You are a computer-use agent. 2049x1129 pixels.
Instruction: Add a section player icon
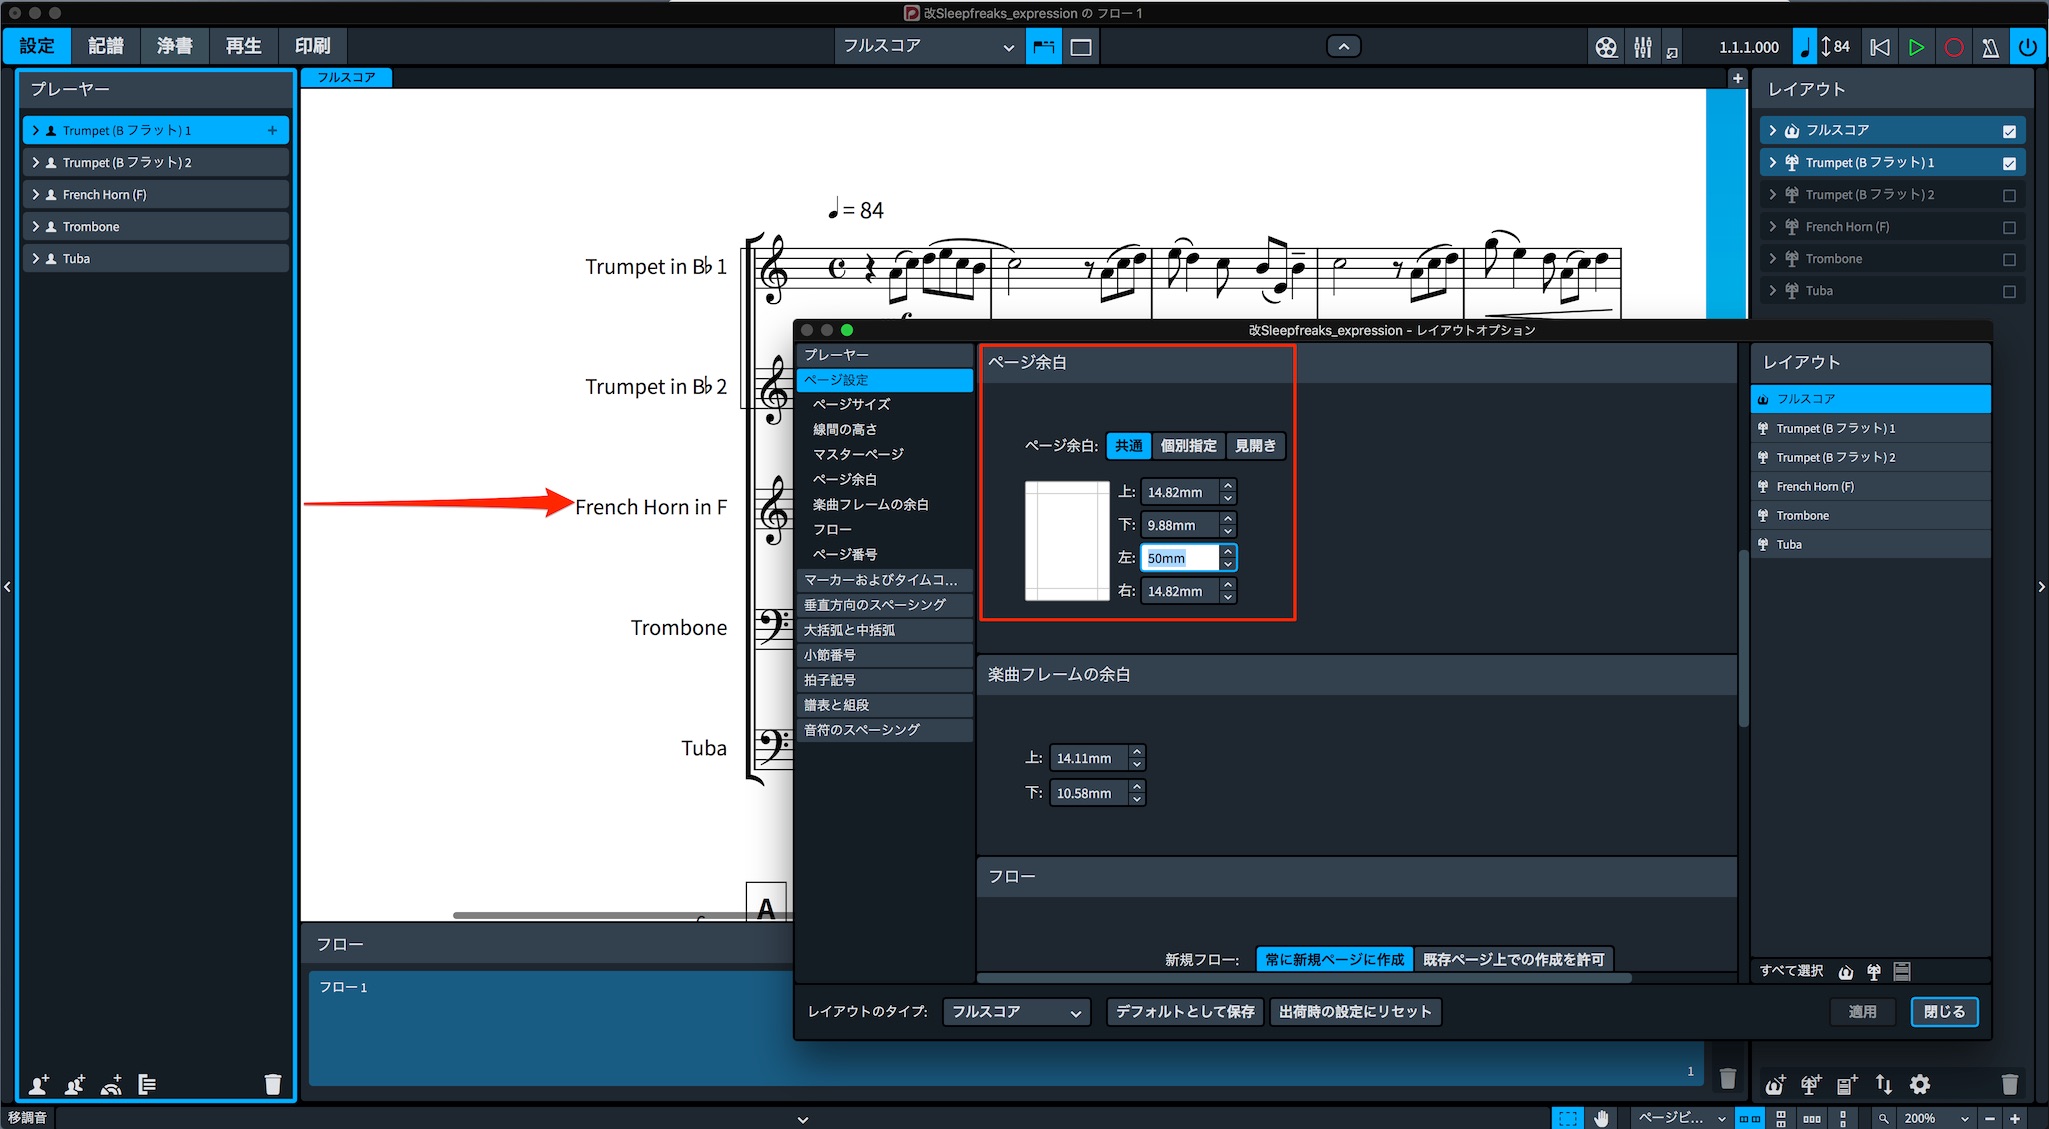[x=75, y=1084]
